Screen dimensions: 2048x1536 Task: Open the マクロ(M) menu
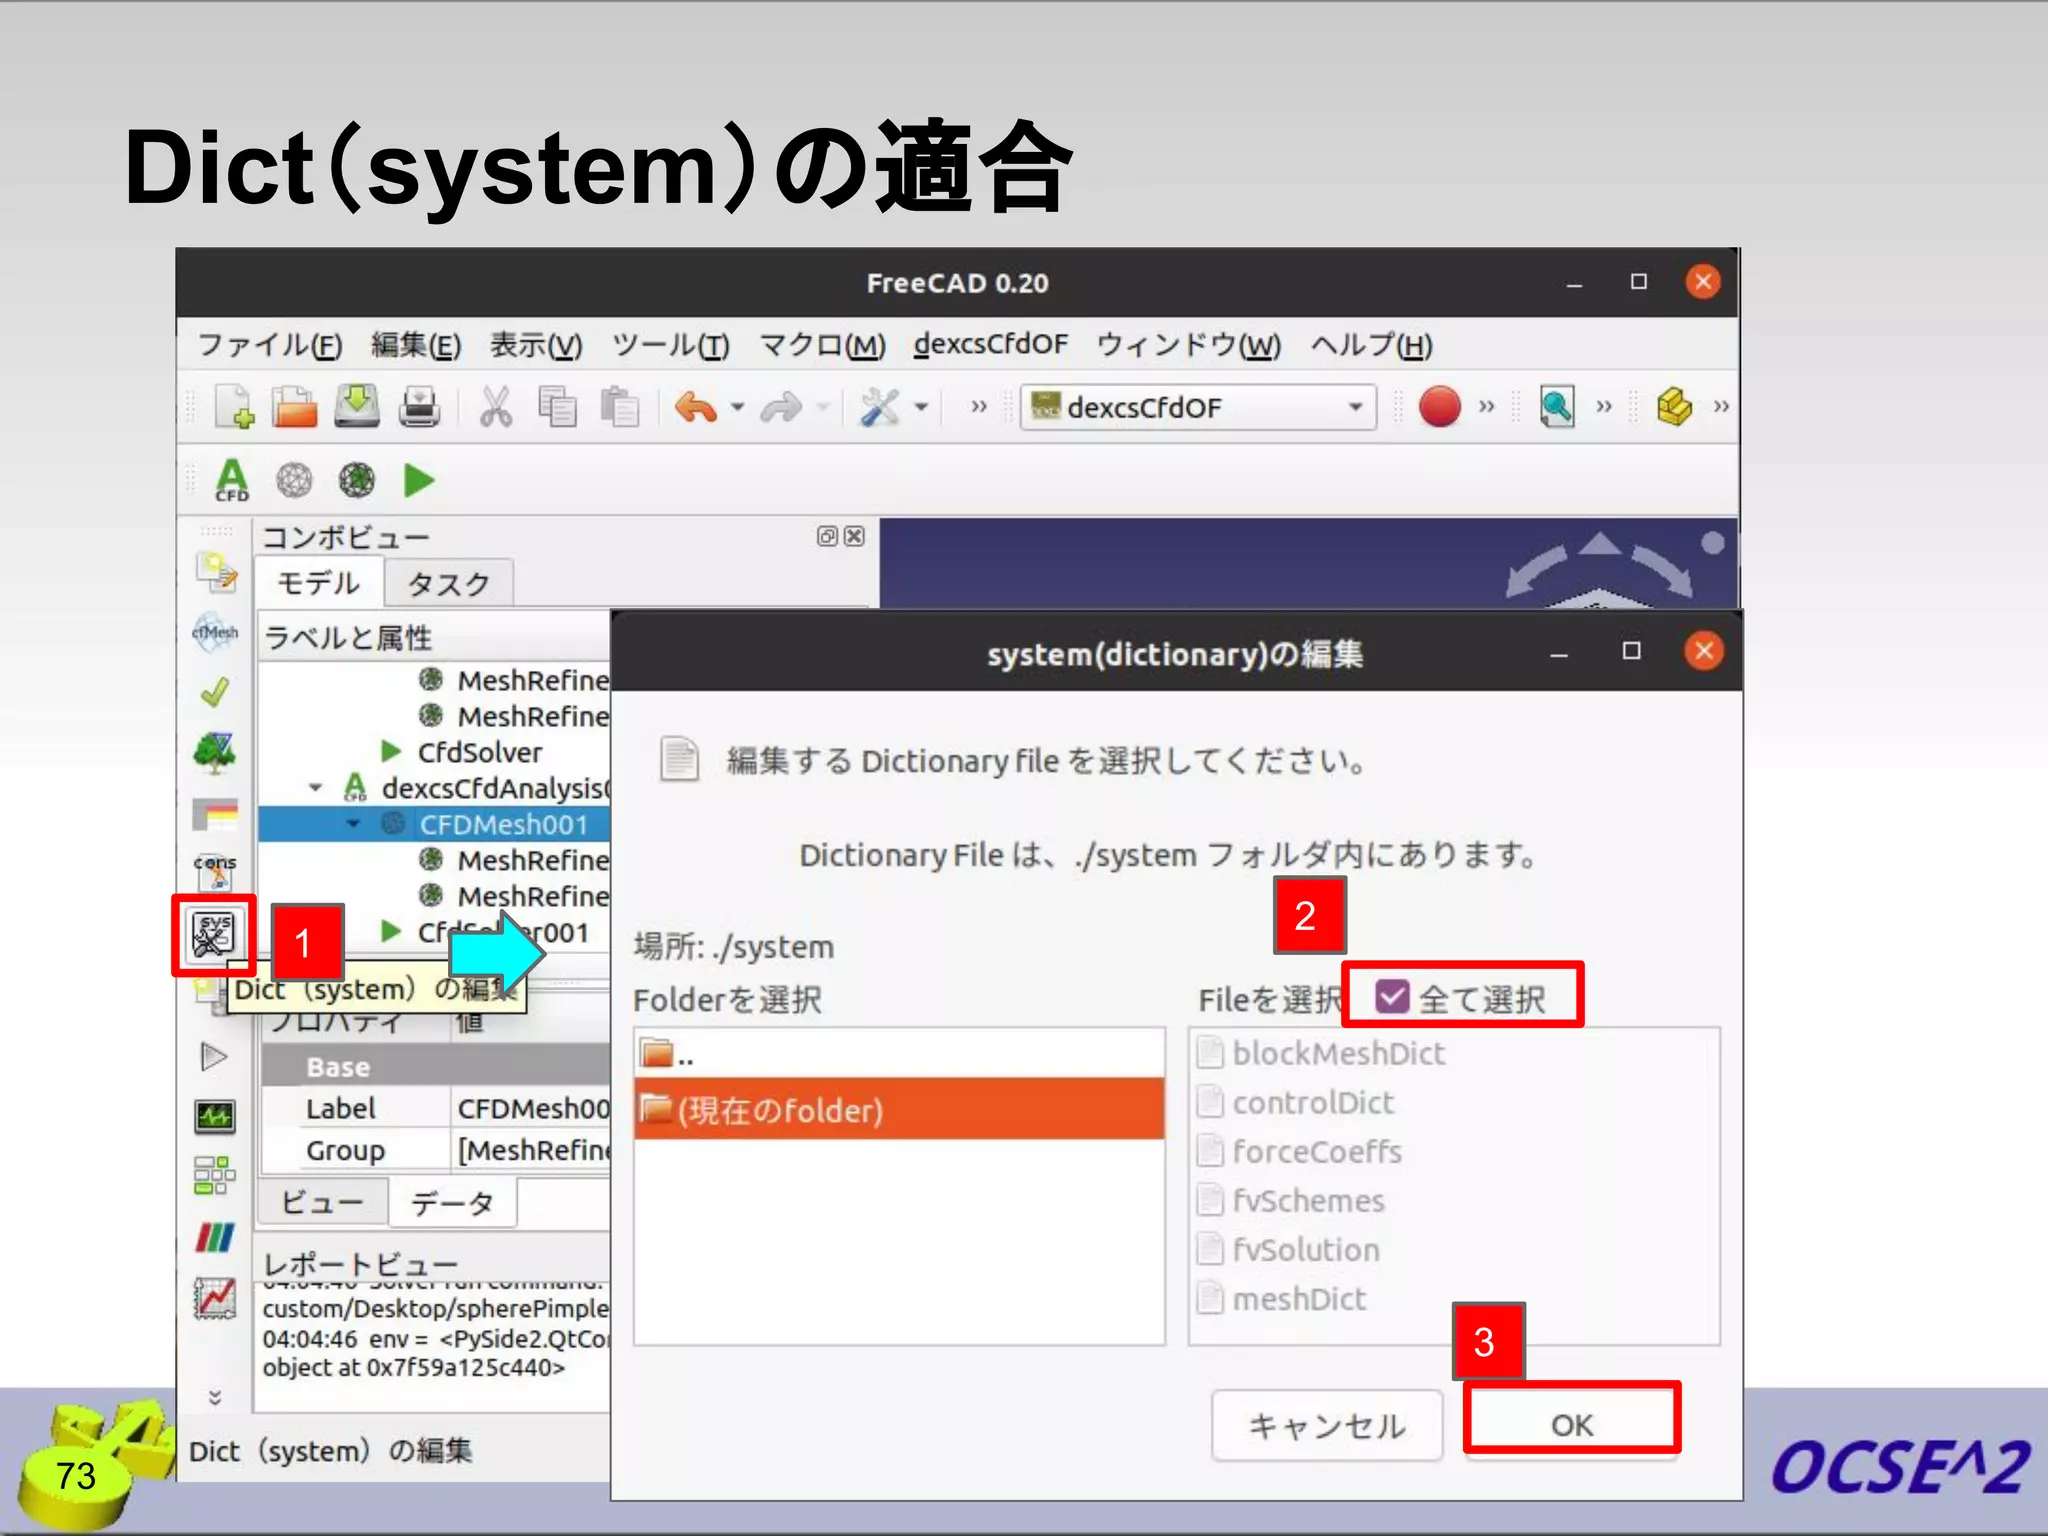click(x=822, y=345)
